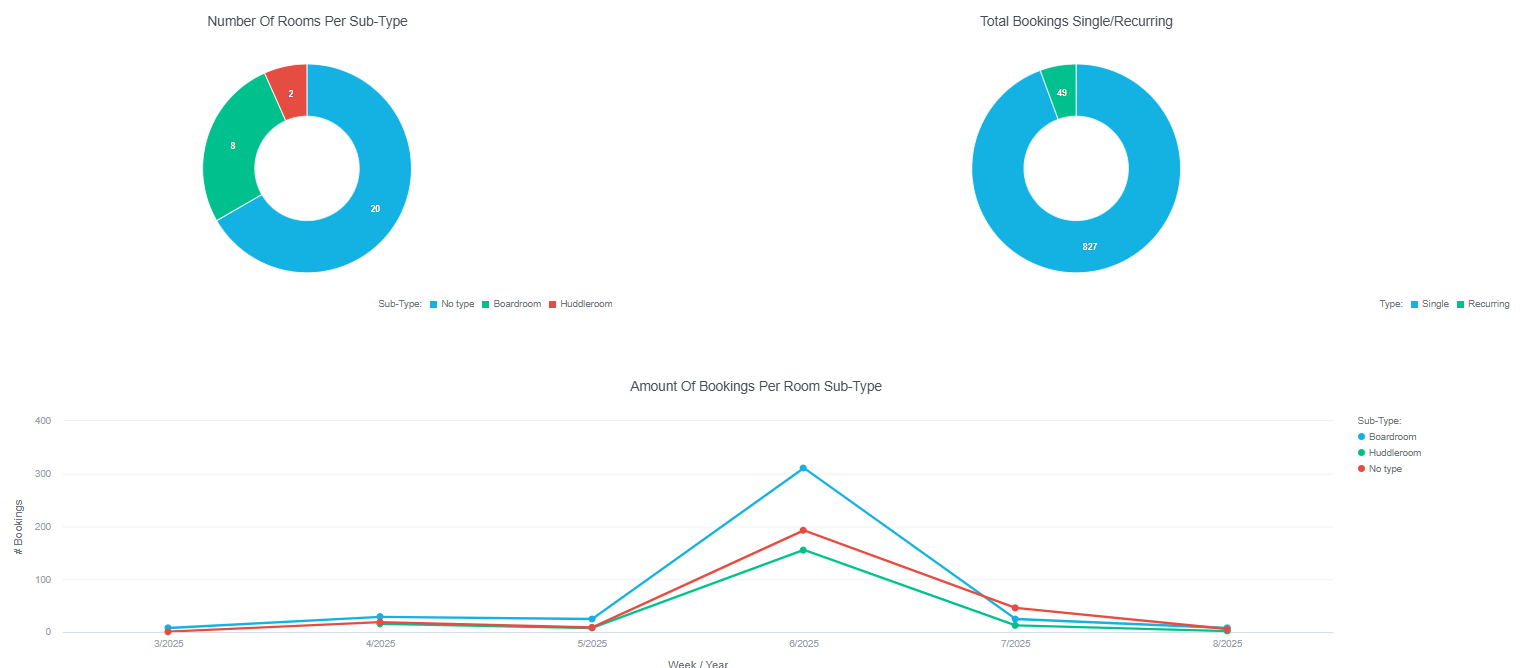Hide Huddleroom in the rooms donut legend

point(585,304)
